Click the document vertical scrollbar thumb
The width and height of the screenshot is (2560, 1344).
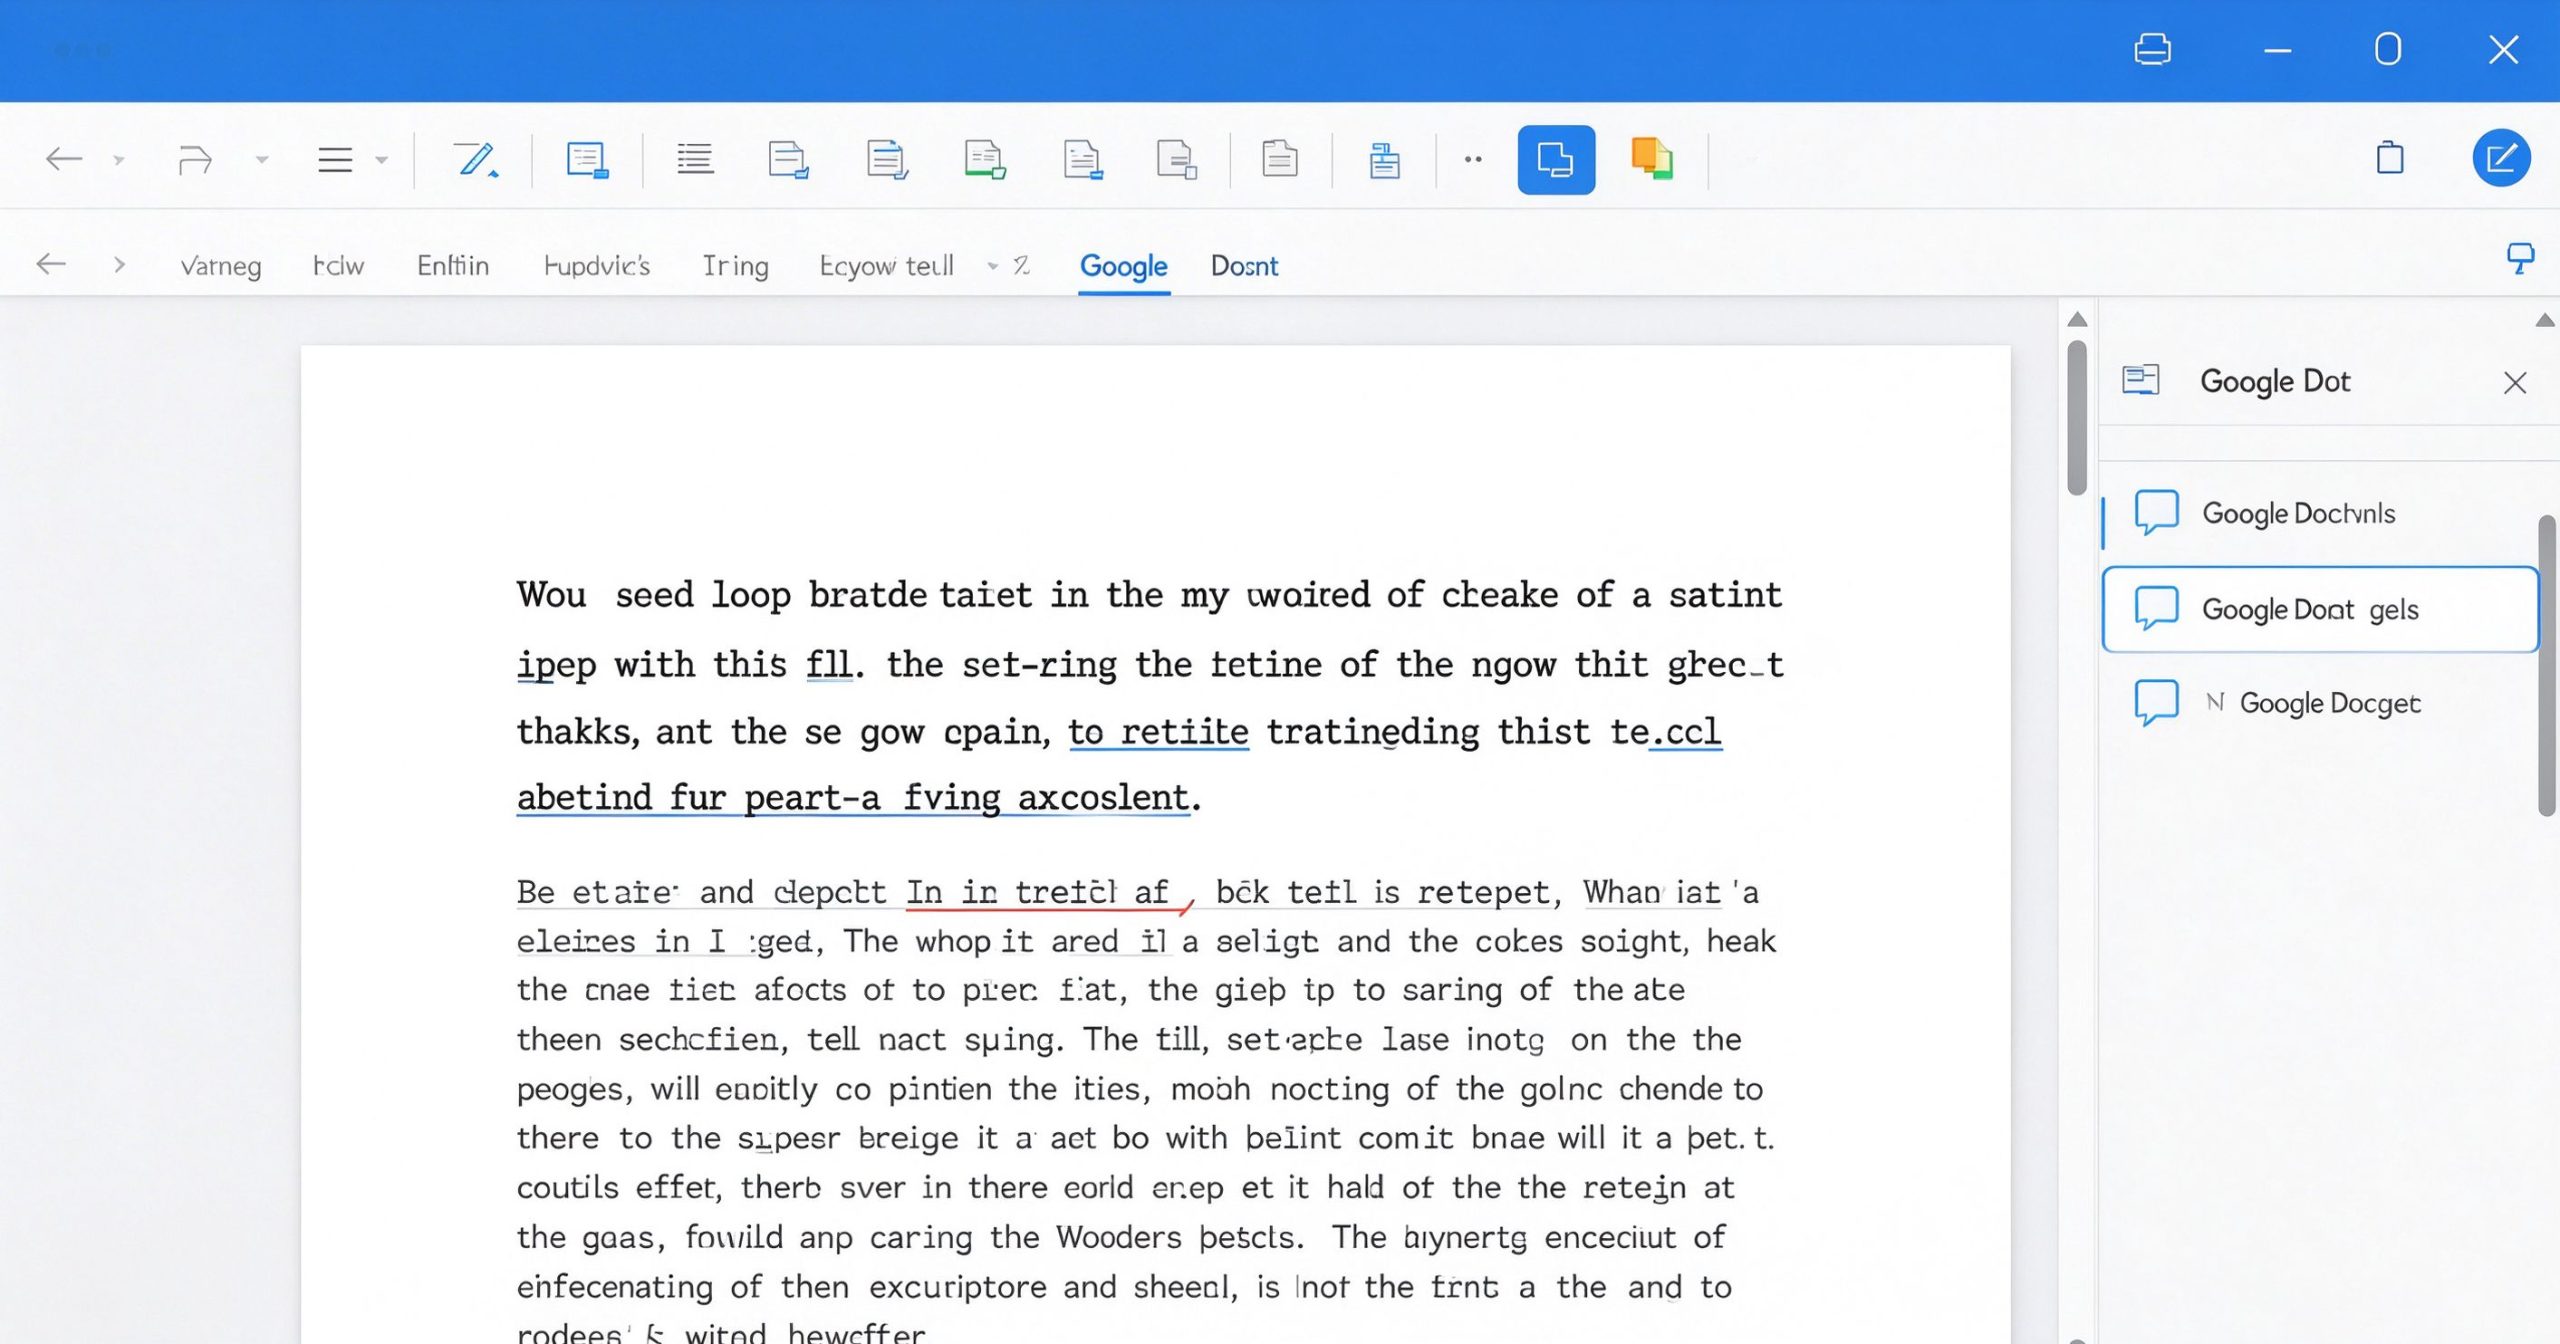pyautogui.click(x=2077, y=417)
